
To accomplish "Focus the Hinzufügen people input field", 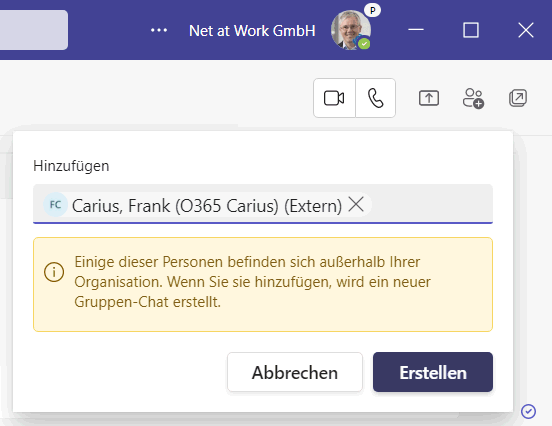I will coord(431,204).
